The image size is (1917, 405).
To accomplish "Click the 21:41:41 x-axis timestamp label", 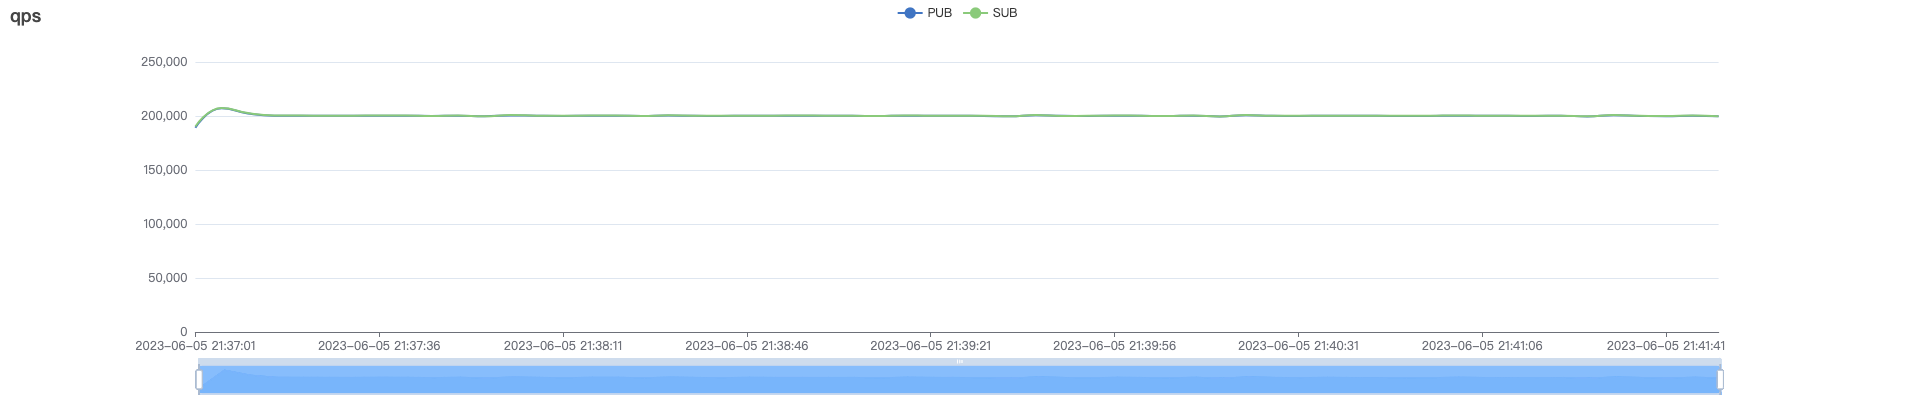I will pos(1665,346).
